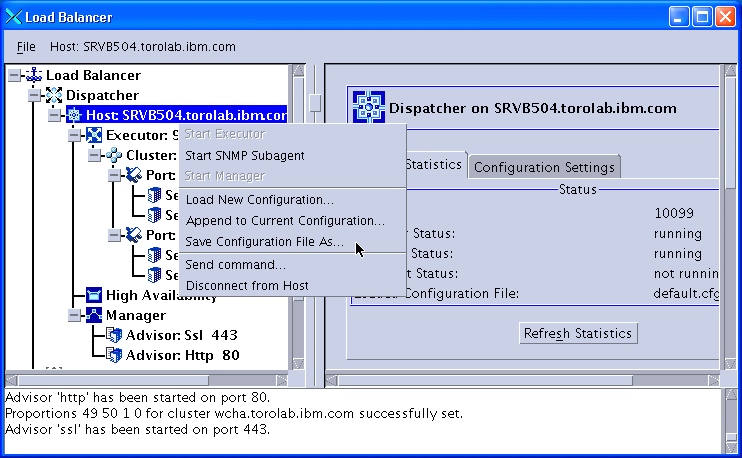
Task: Select the Load Balancer tree label
Action: 93,75
